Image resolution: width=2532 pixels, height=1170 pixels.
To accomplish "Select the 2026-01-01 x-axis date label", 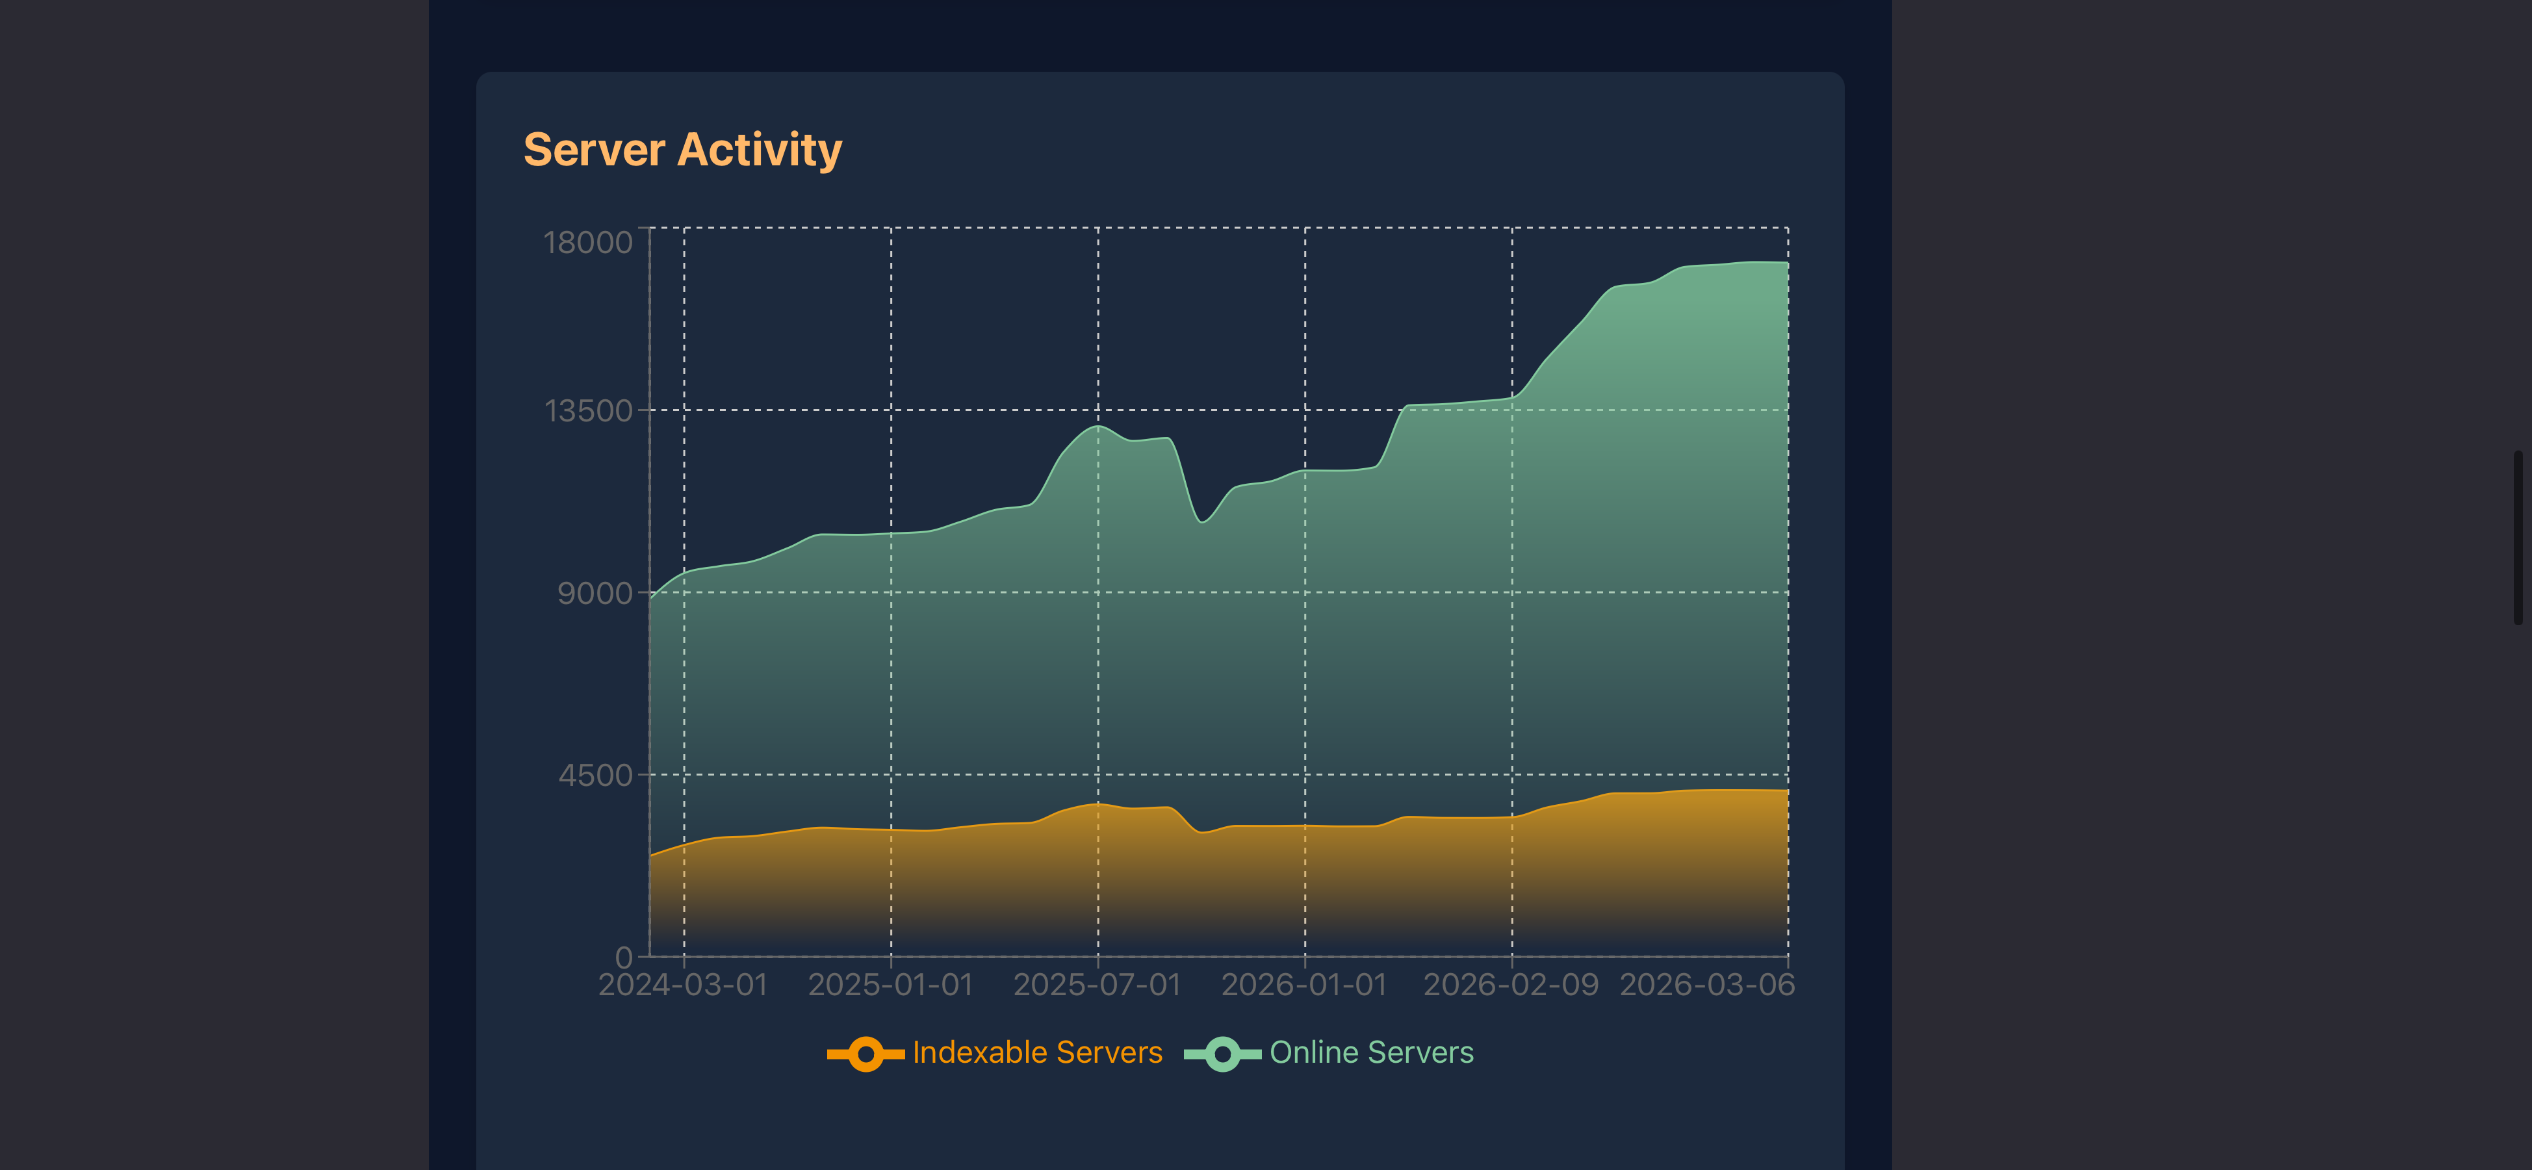I will (1304, 985).
